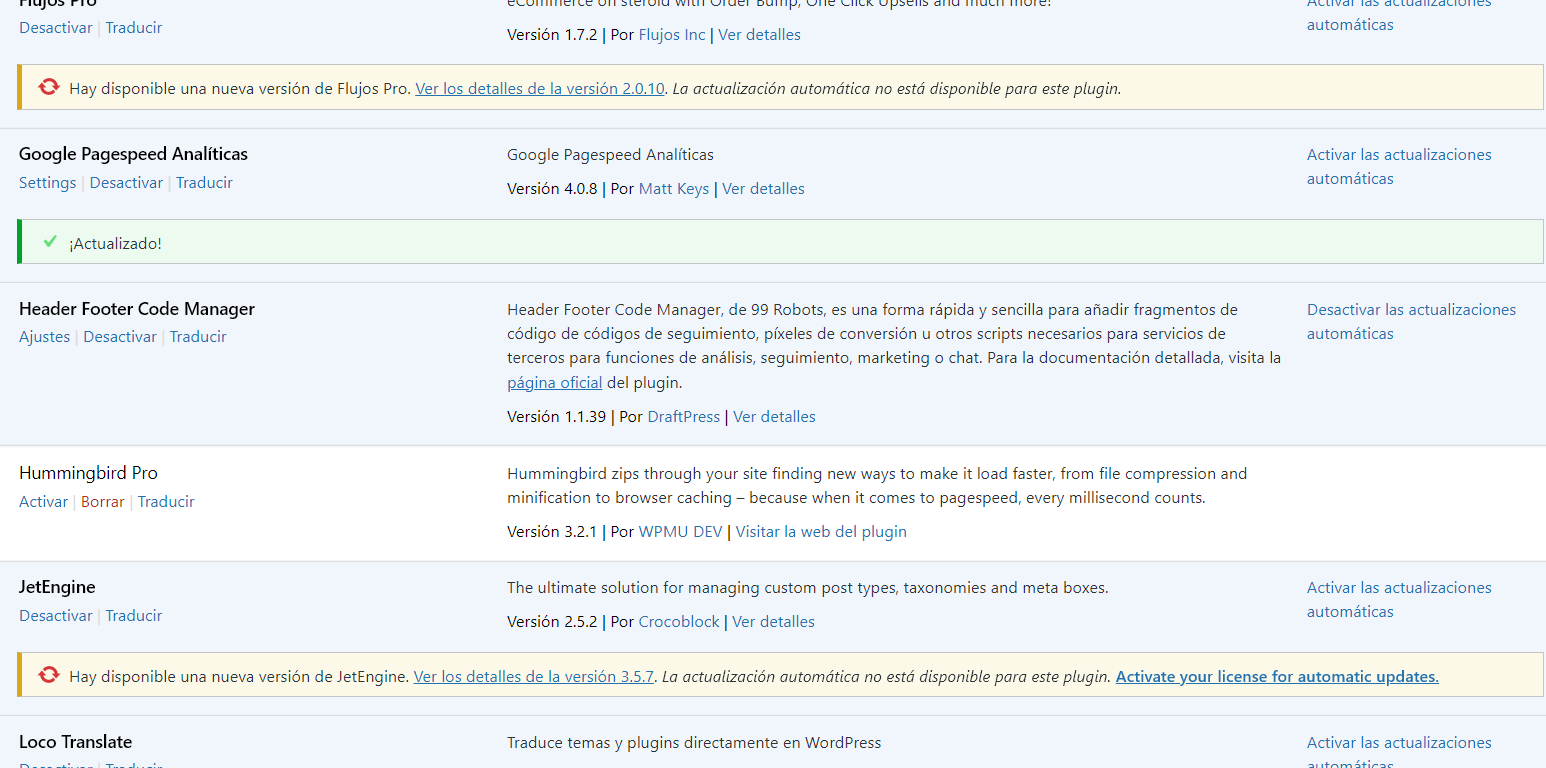Open the Matt Keys author link
Viewport: 1546px width, 768px height.
point(674,188)
